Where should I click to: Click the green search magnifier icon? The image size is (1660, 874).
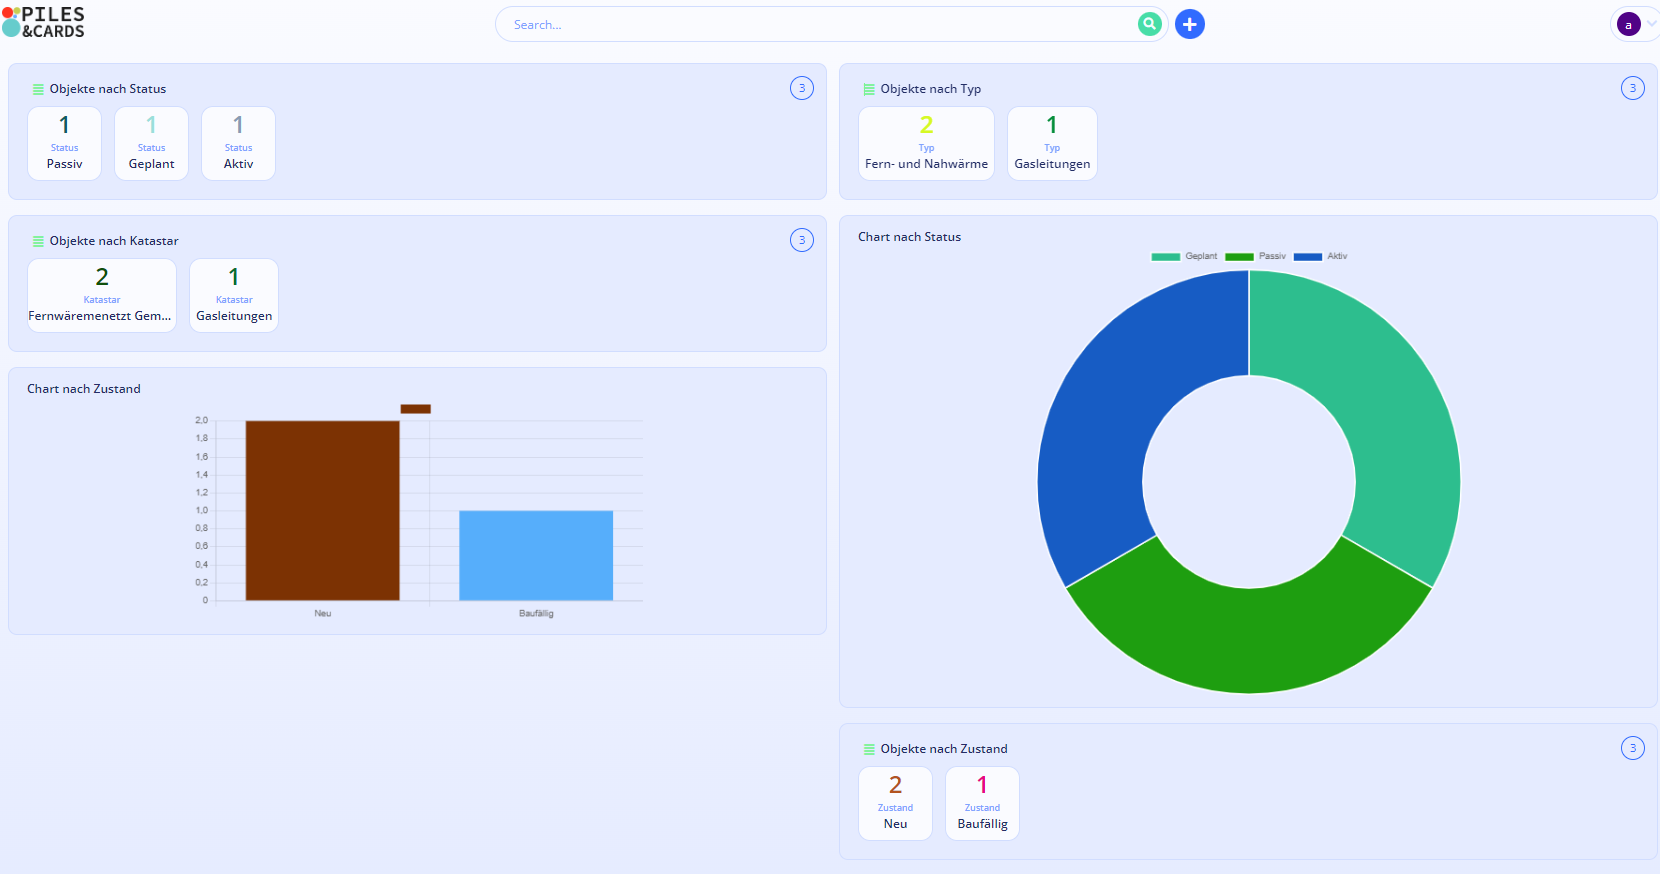pyautogui.click(x=1150, y=24)
